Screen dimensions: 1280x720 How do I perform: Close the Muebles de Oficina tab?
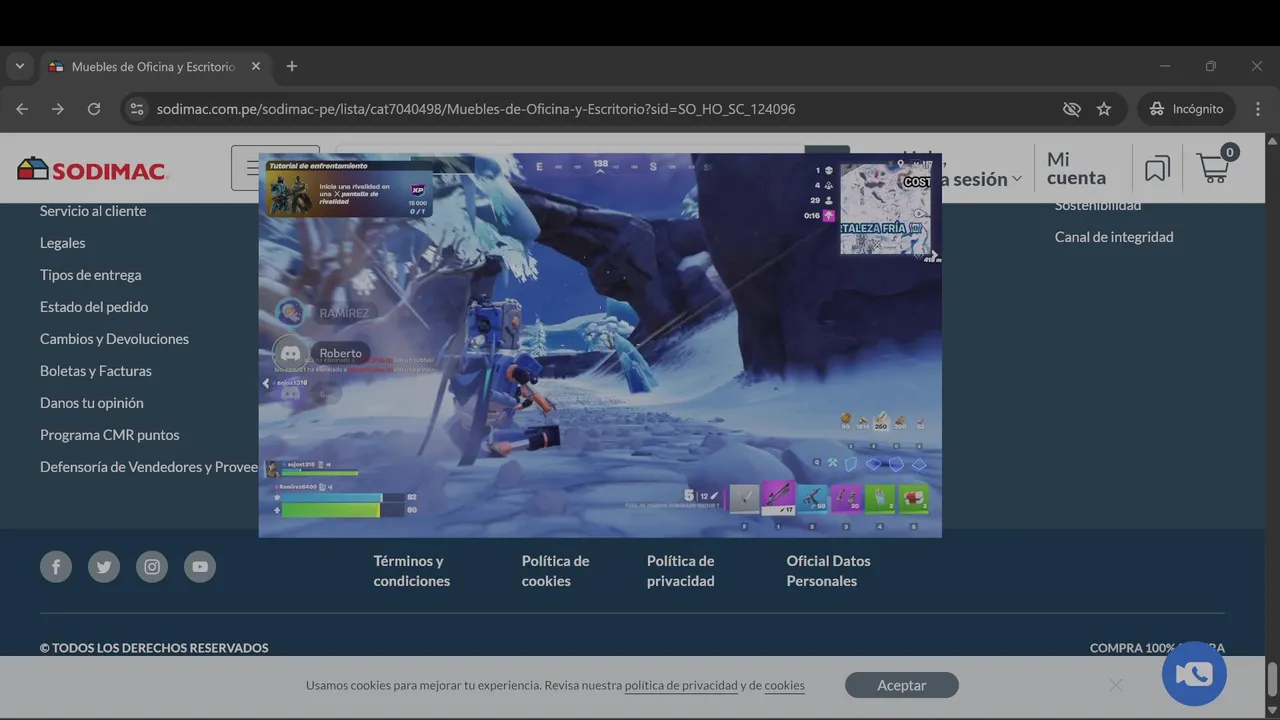[x=256, y=66]
